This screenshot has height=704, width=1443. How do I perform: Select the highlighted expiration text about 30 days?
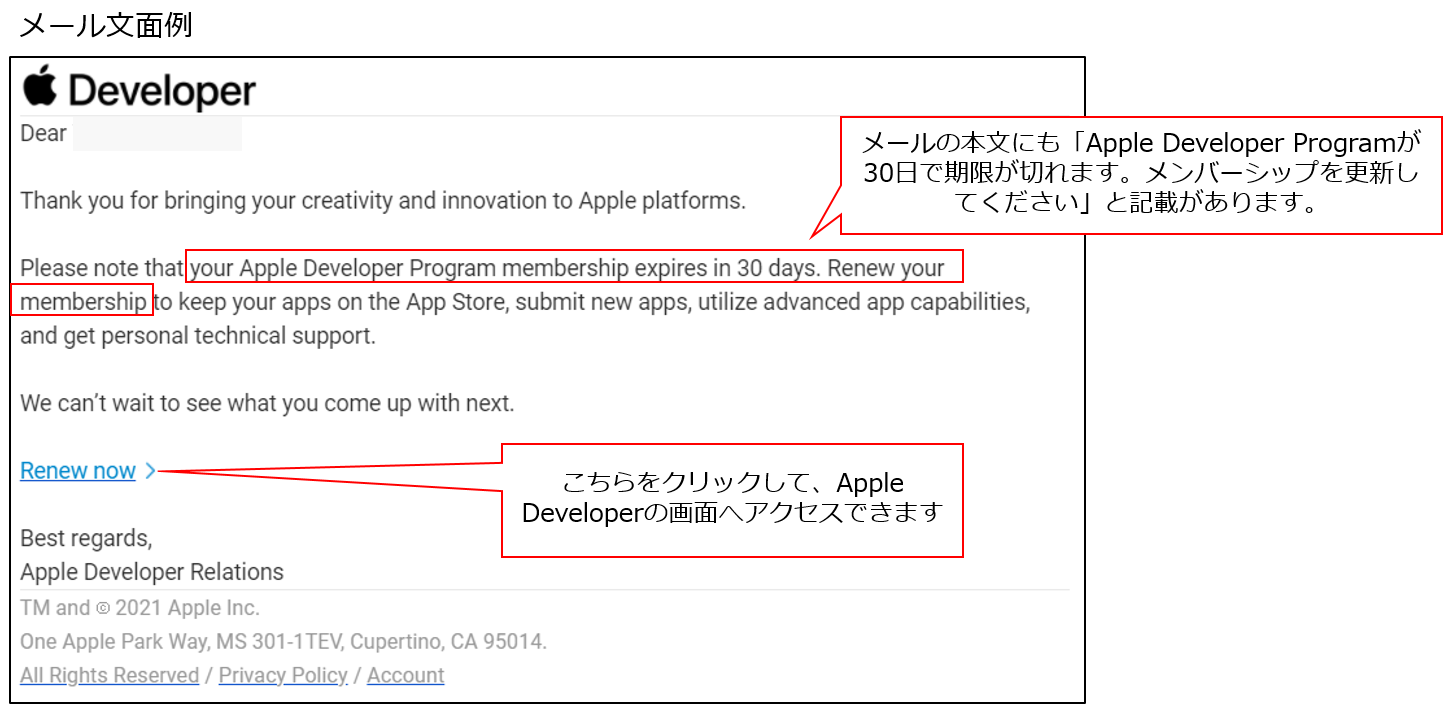[x=572, y=267]
